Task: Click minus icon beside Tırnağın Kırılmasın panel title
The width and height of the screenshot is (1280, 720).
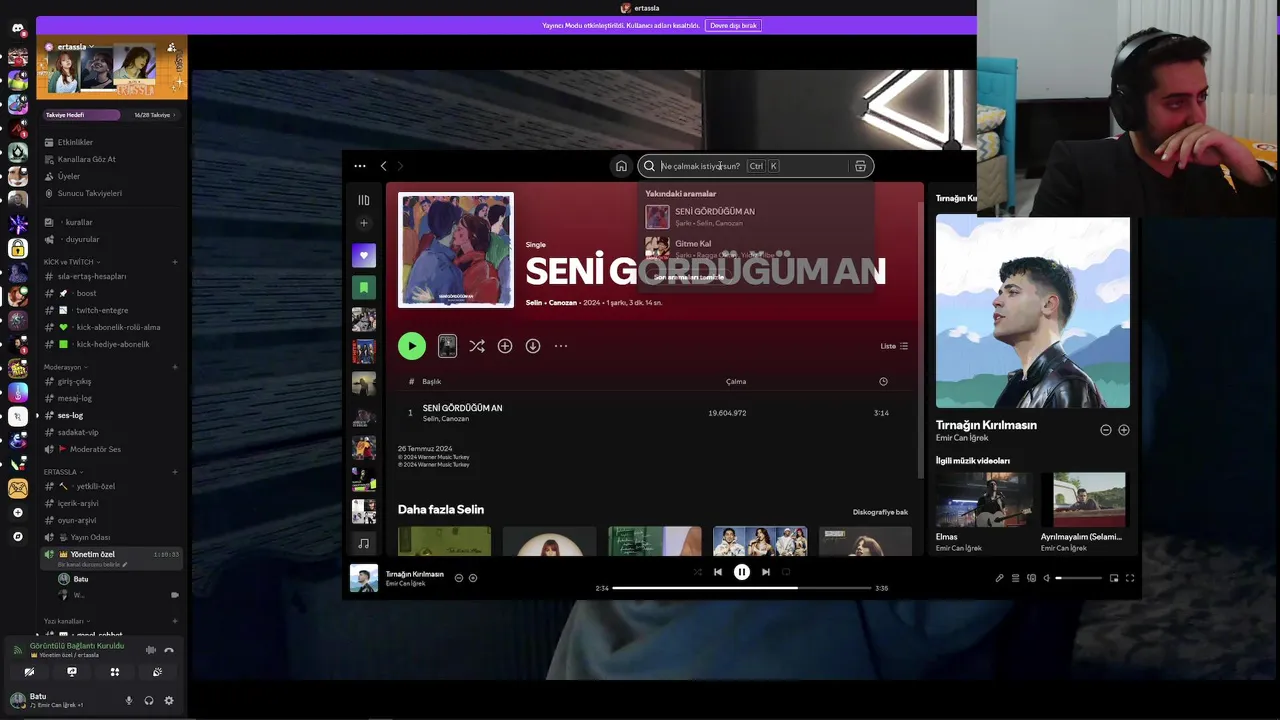Action: (x=1106, y=430)
